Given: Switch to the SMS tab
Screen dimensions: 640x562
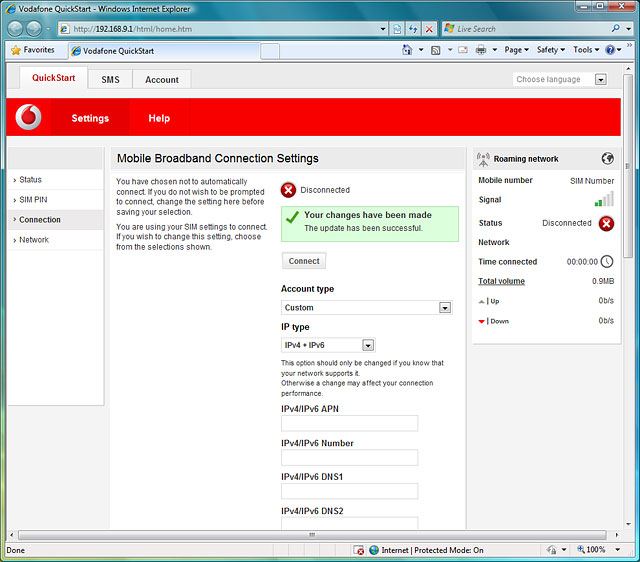Looking at the screenshot, I should 110,79.
